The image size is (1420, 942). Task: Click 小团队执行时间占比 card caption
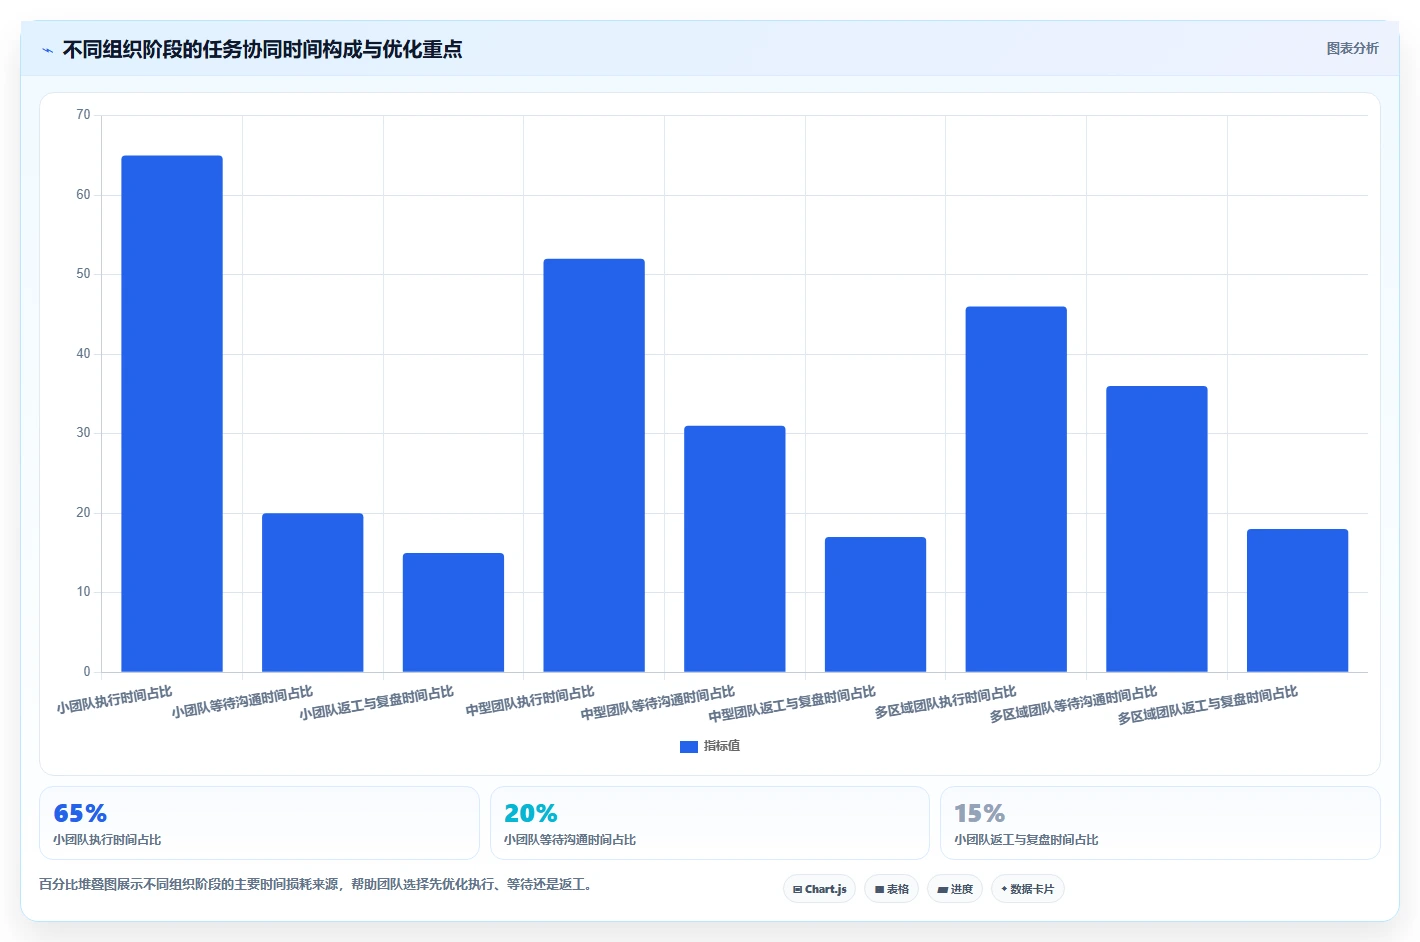tap(107, 840)
